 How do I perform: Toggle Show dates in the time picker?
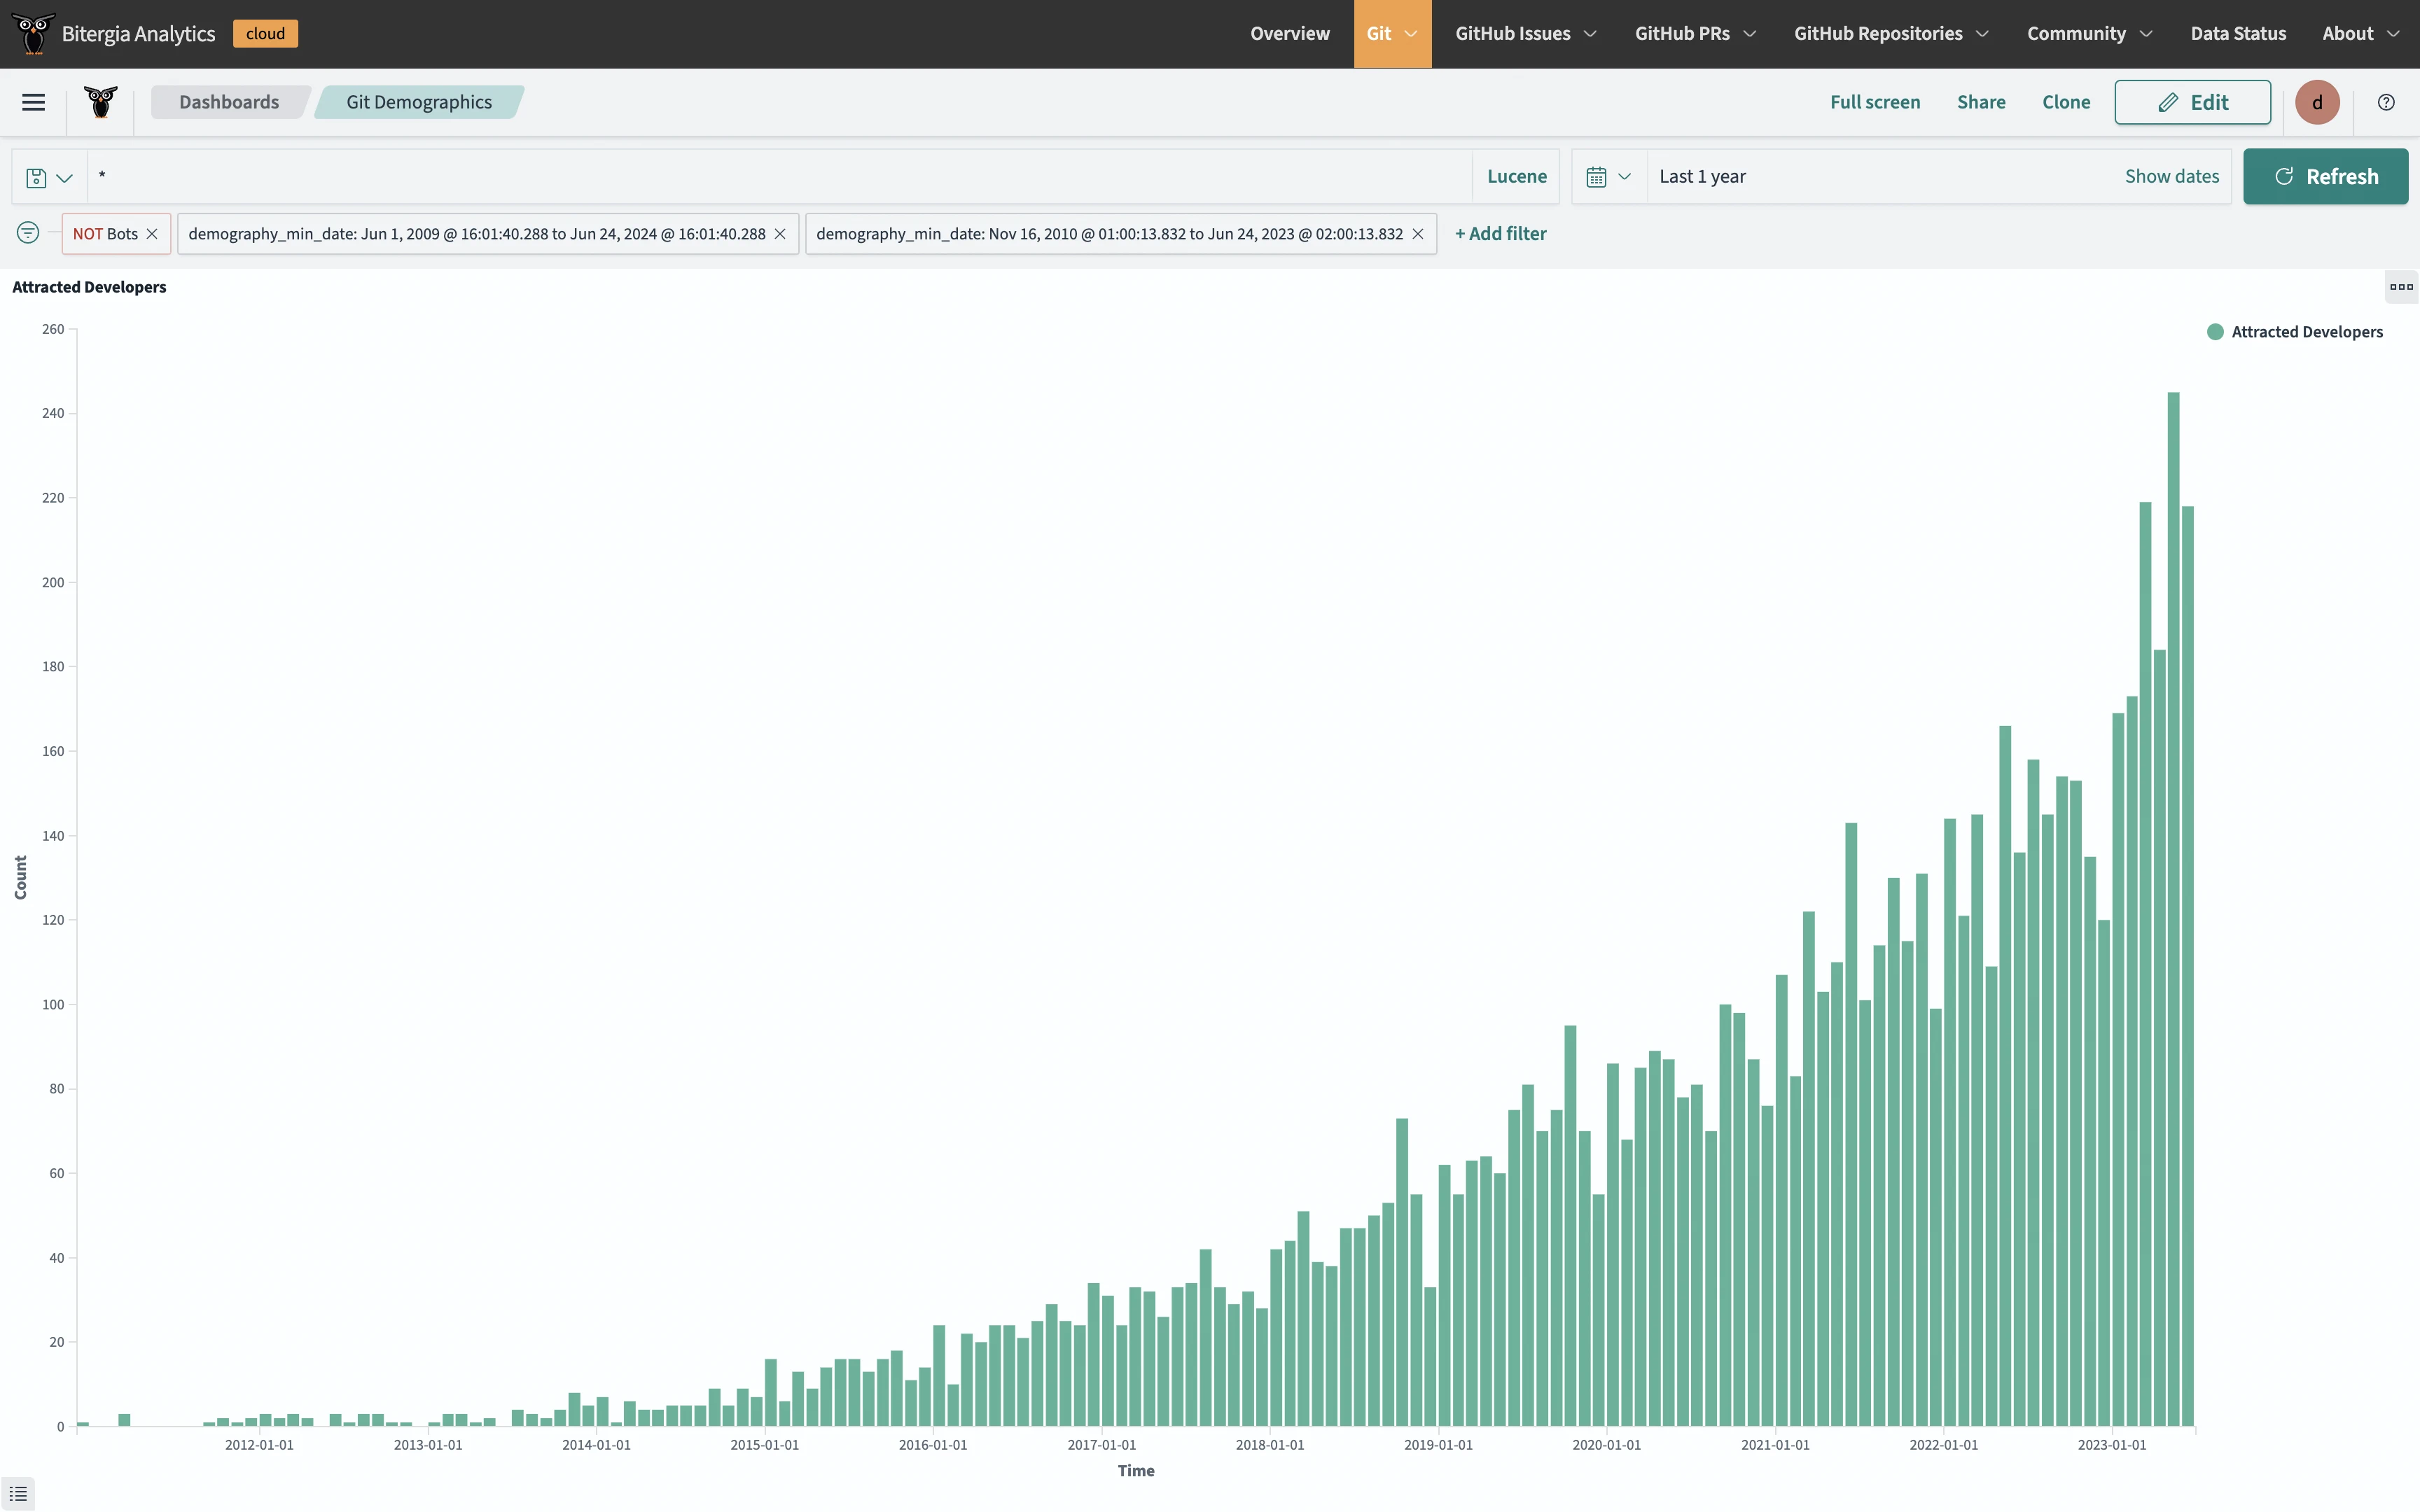point(2171,176)
